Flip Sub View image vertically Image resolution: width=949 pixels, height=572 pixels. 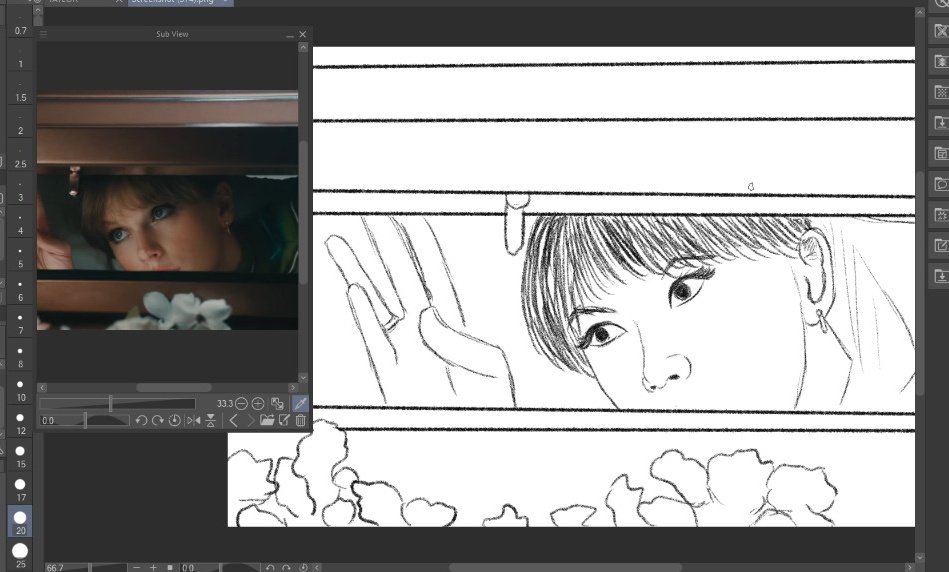211,420
